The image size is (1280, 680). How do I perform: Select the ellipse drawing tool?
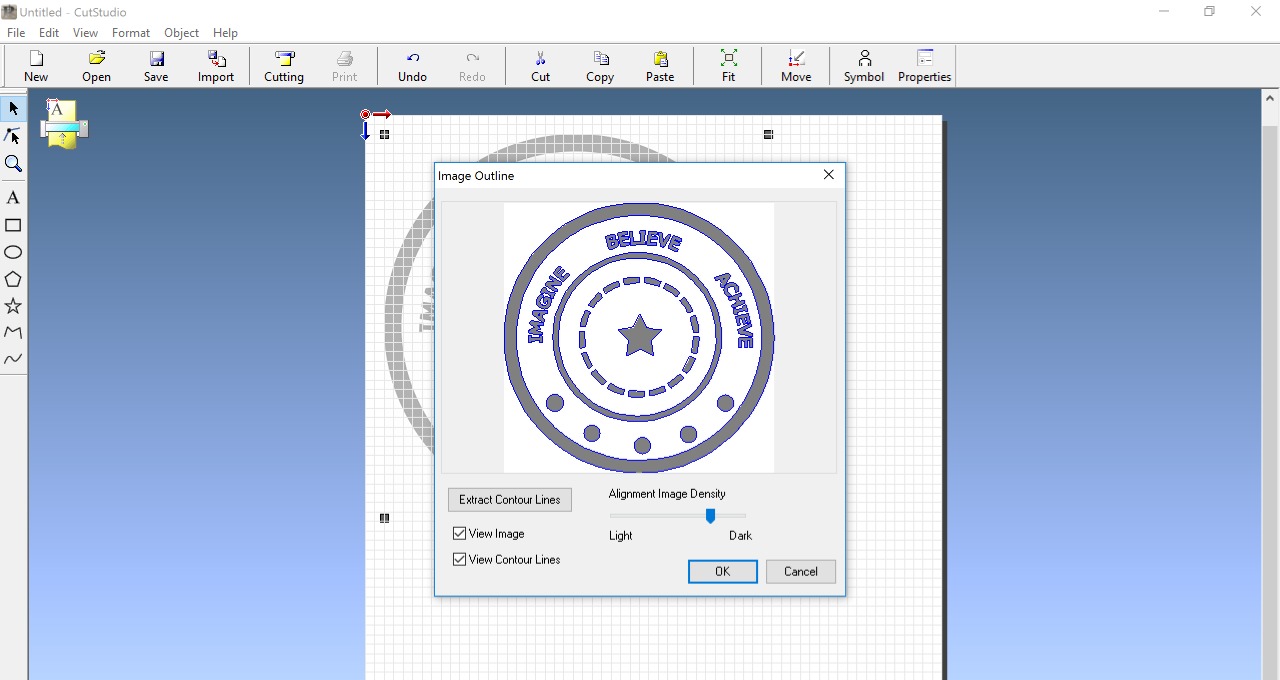(13, 252)
